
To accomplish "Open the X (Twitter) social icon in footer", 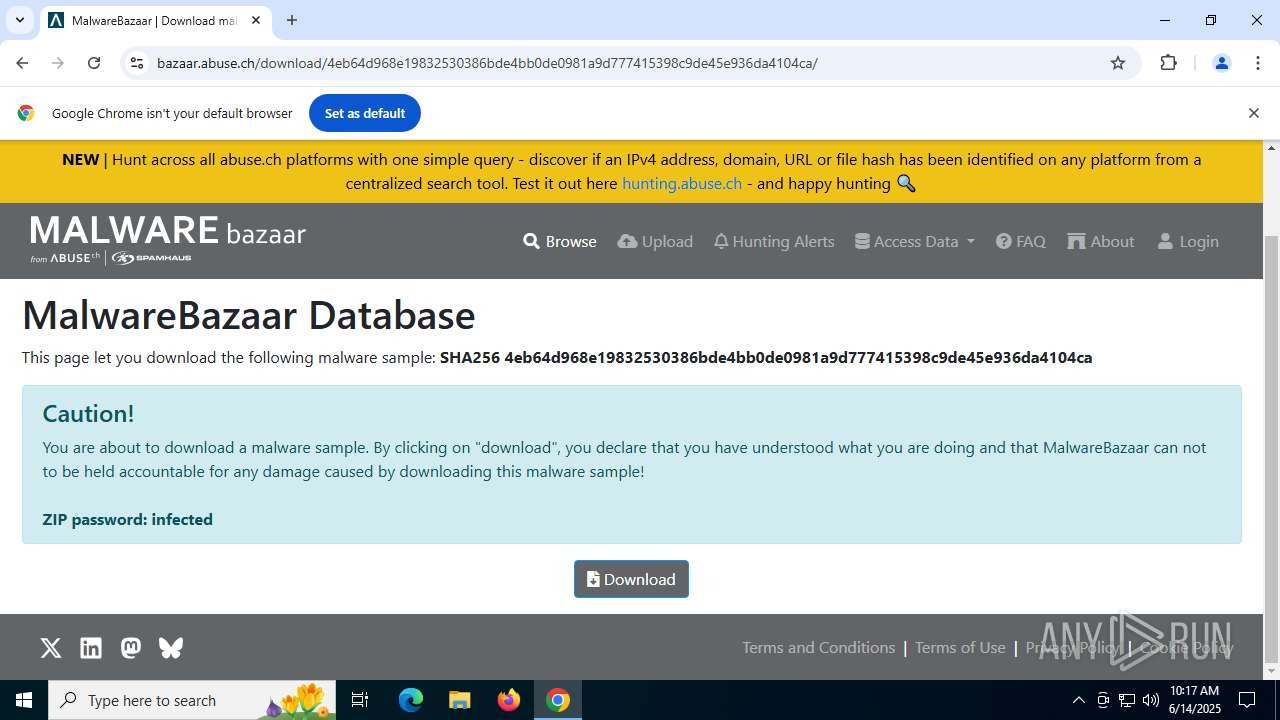I will pos(51,648).
